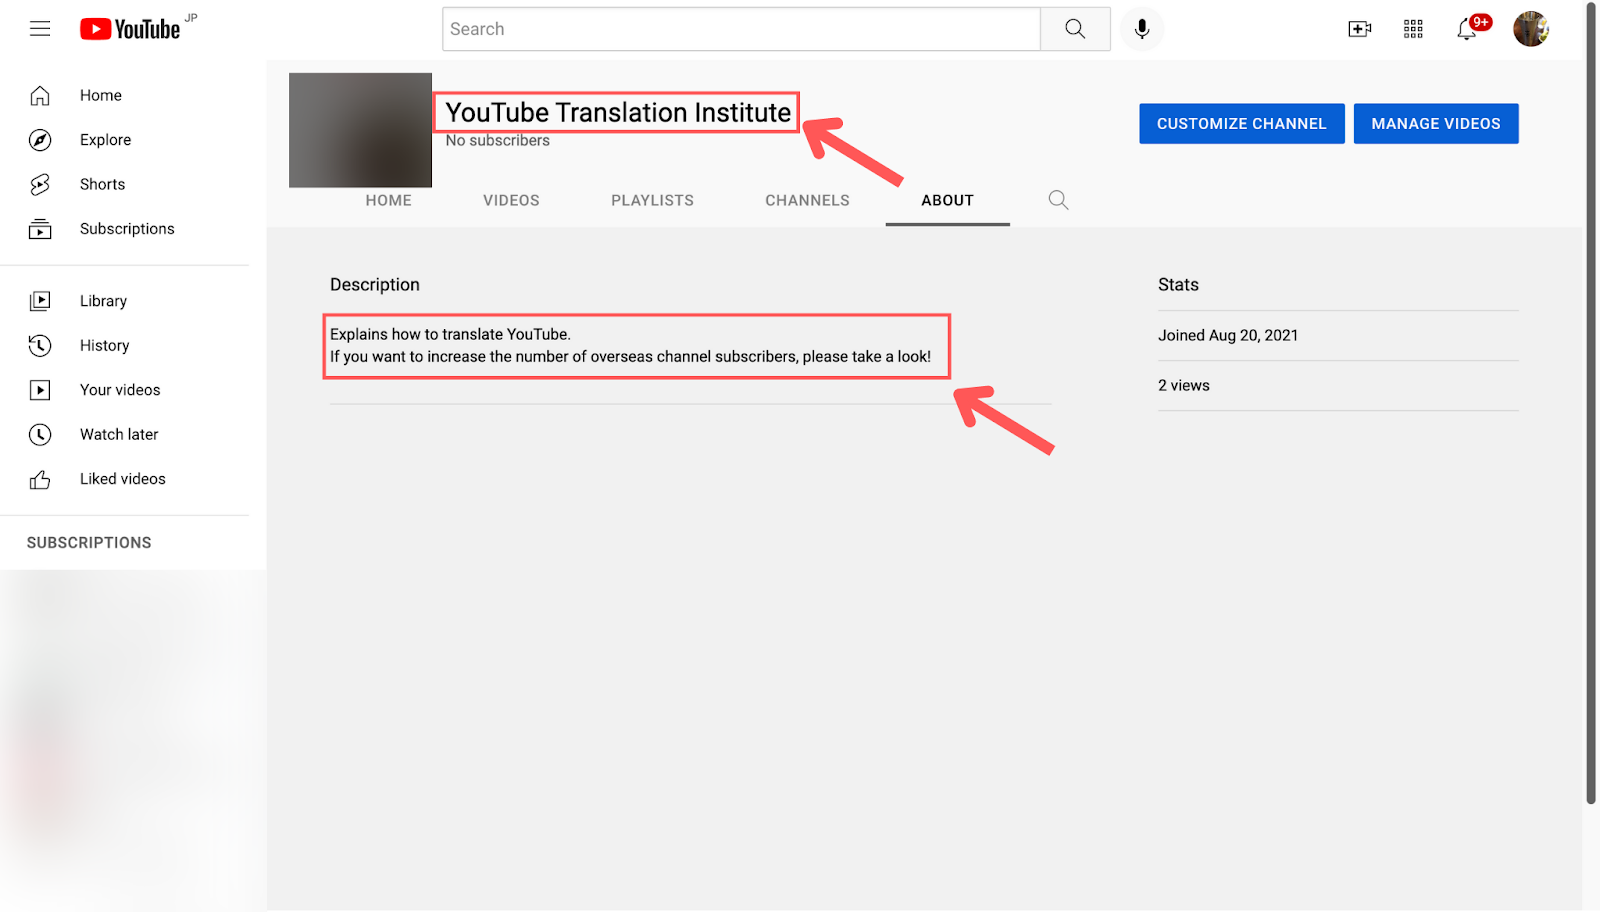1600x912 pixels.
Task: Start voice search with microphone icon
Action: tap(1142, 29)
